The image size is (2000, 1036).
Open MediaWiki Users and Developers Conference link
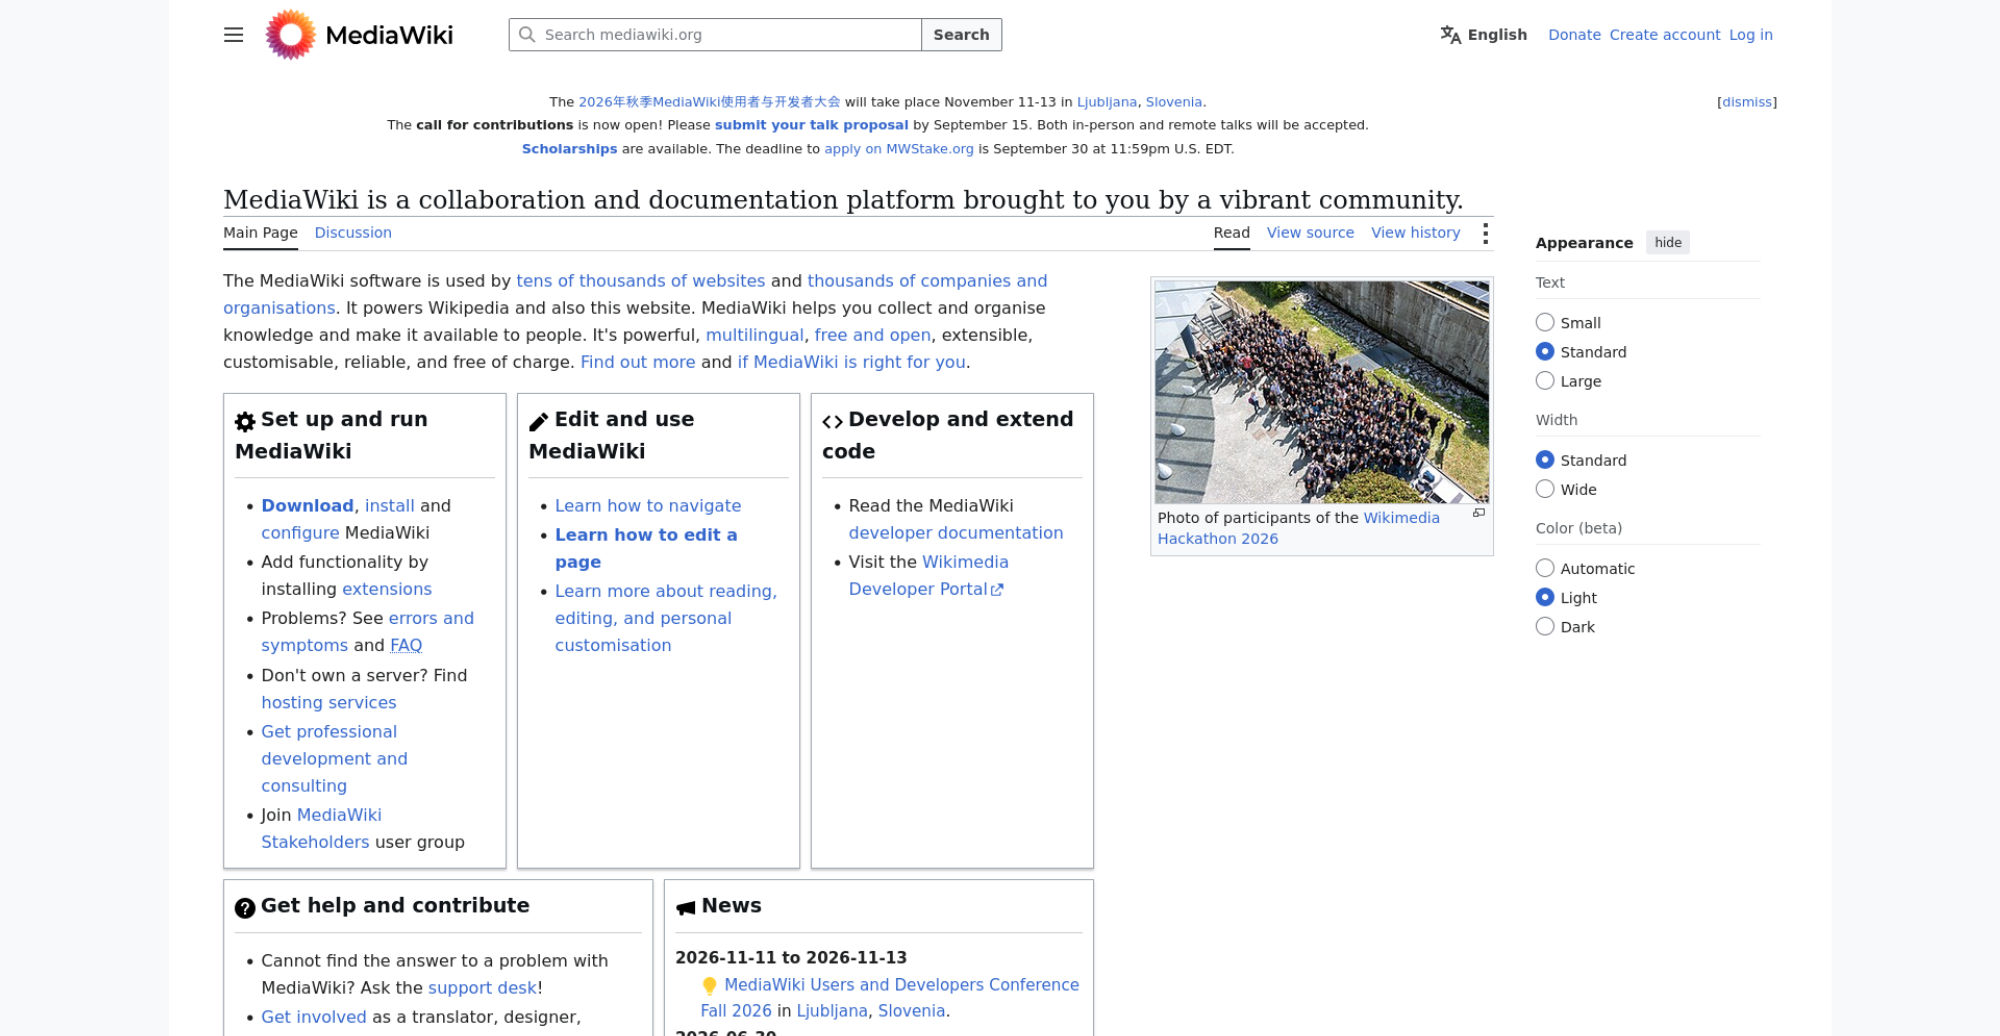pos(890,998)
